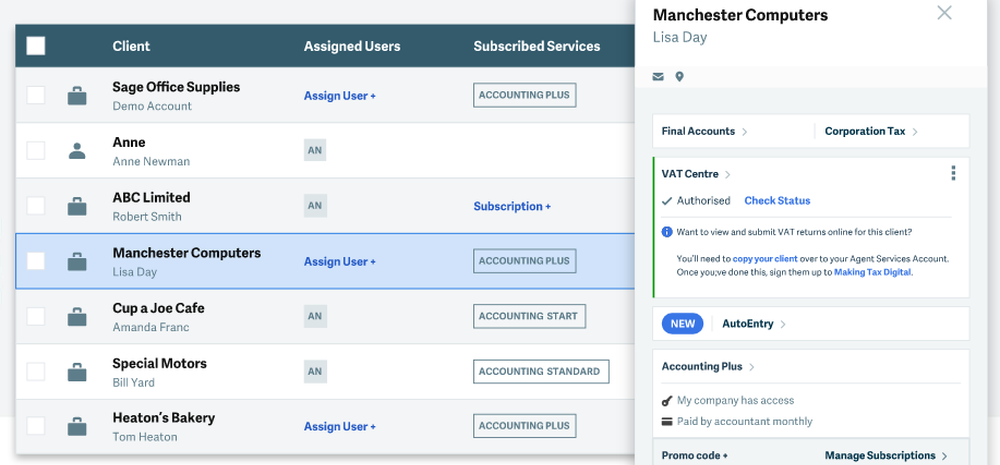Check the ABC Limited row checkbox
This screenshot has height=465, width=1000.
click(x=36, y=206)
